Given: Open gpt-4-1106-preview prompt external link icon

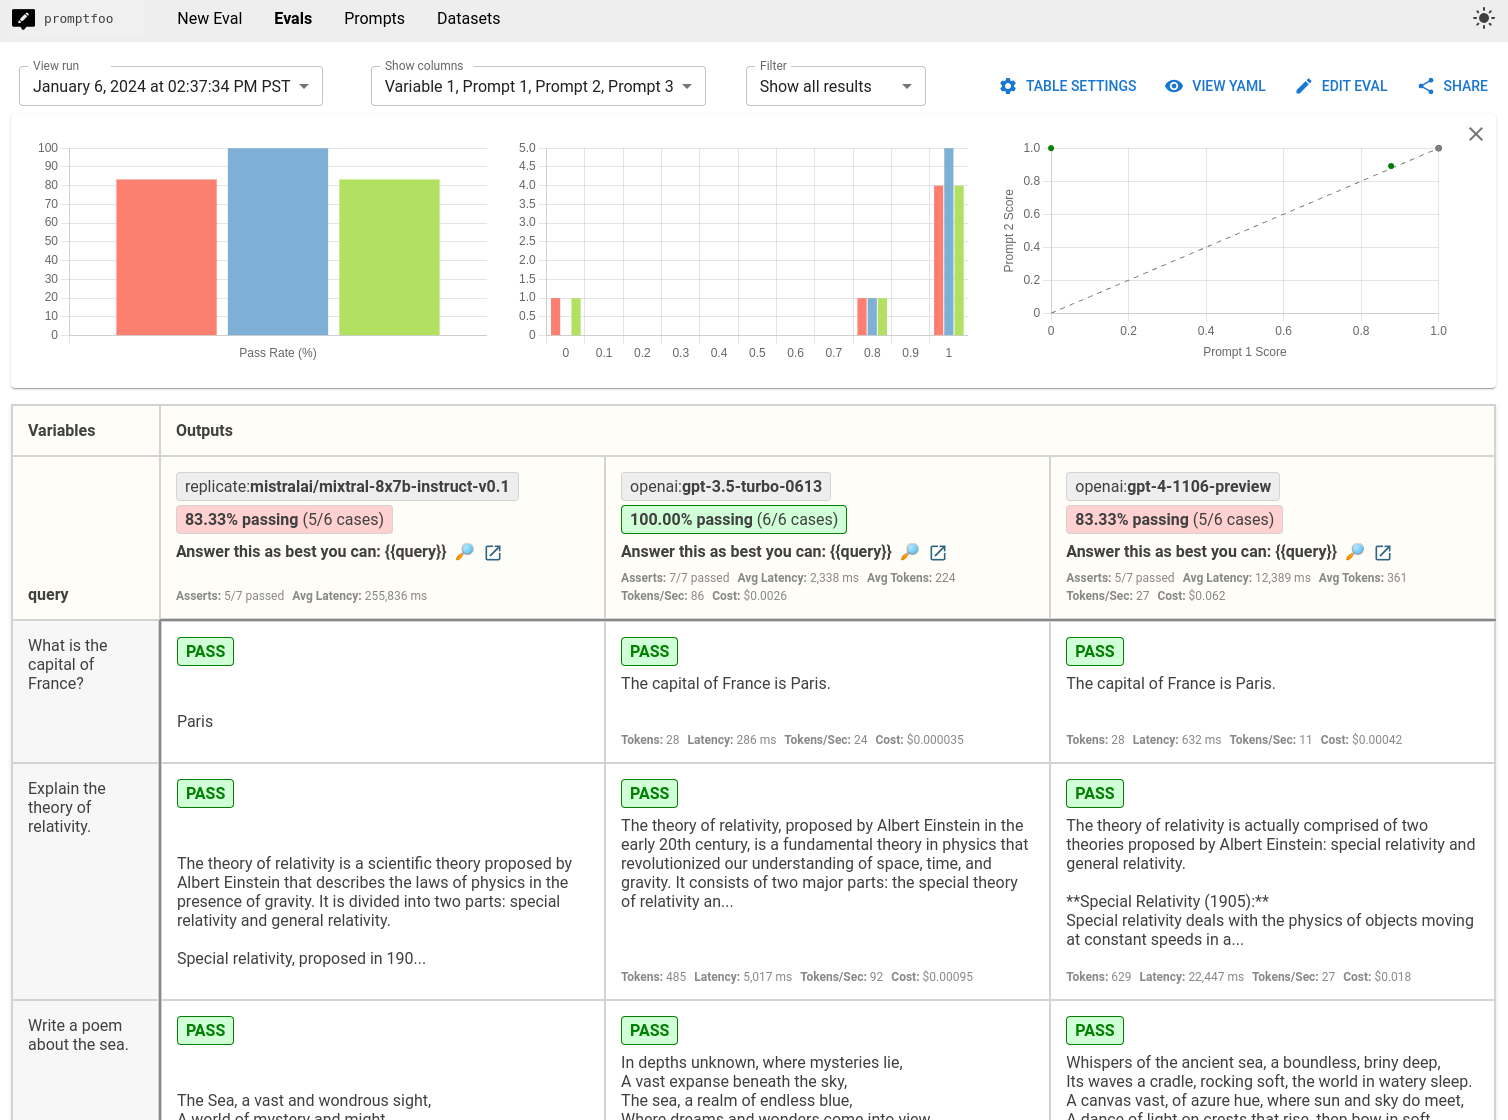Looking at the screenshot, I should pos(1383,552).
